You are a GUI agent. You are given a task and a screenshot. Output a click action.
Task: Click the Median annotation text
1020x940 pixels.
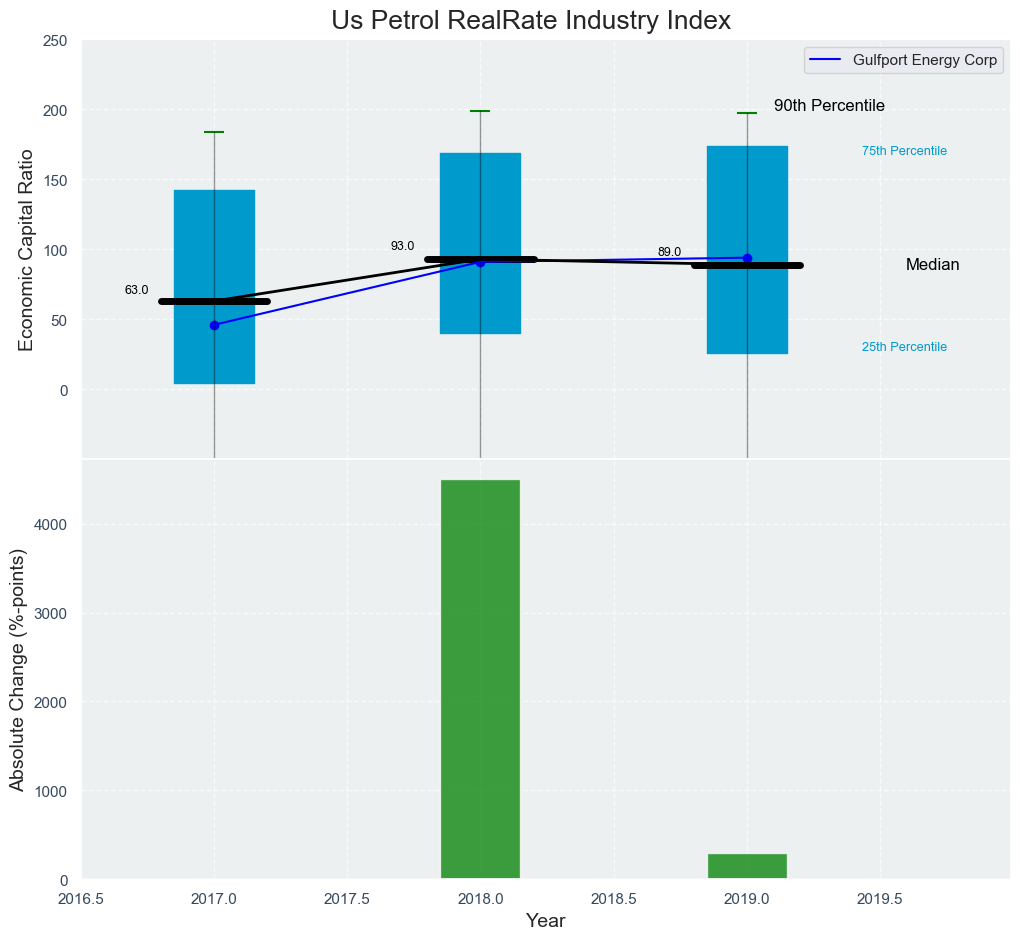click(x=932, y=265)
